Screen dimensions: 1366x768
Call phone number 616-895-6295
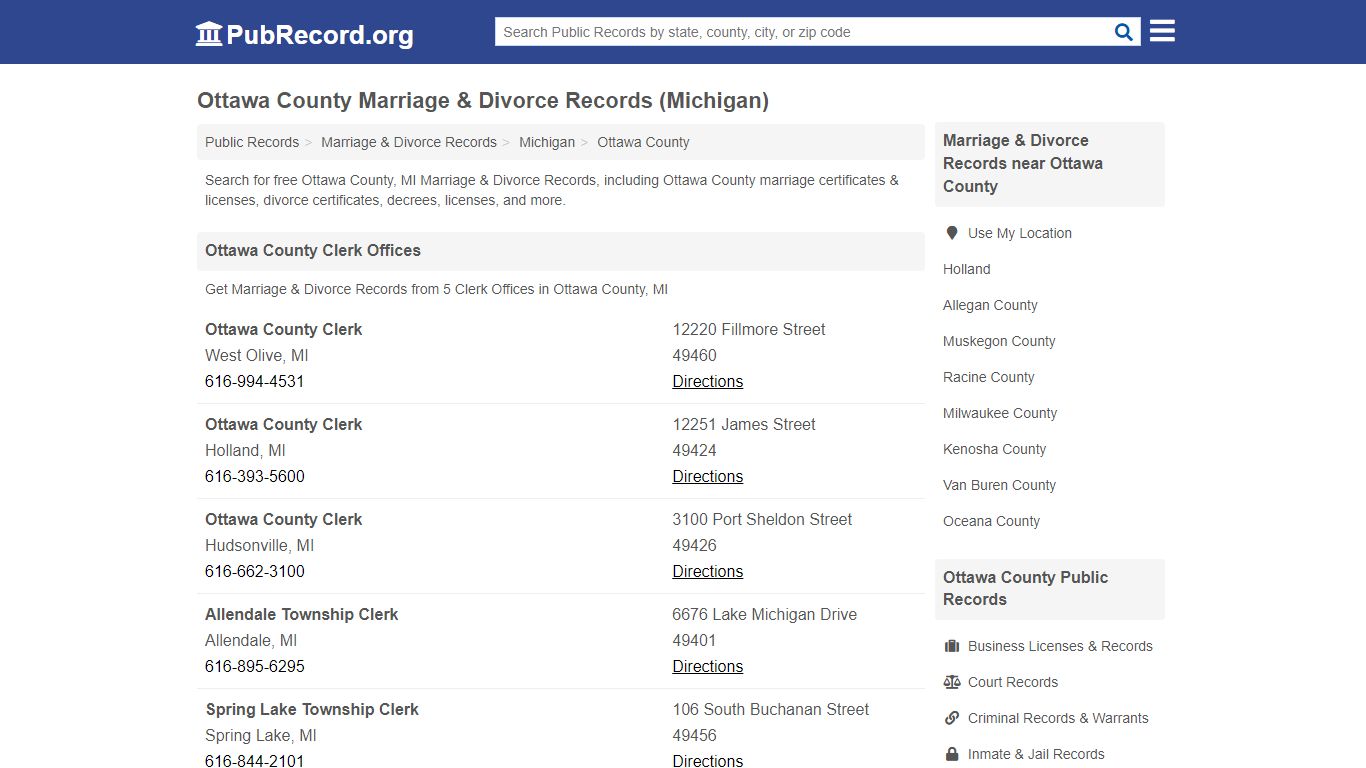coord(255,666)
